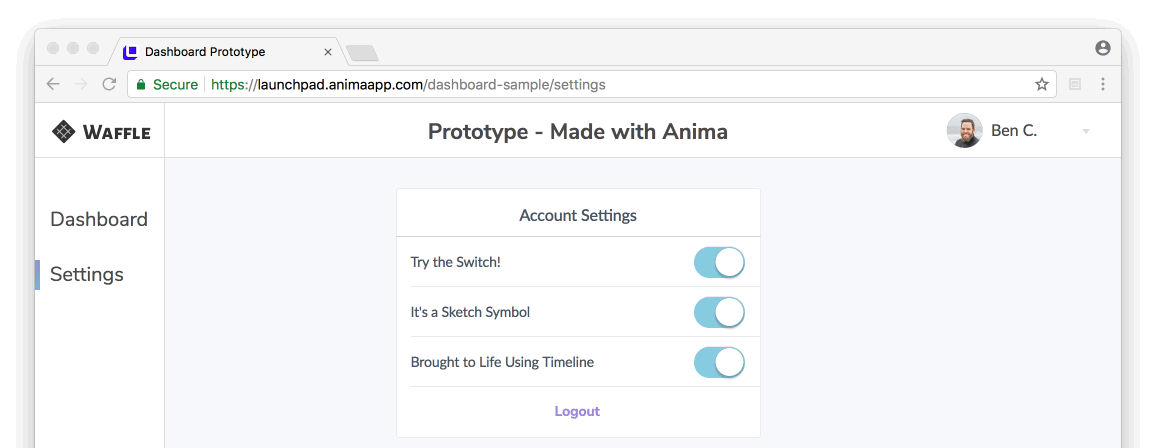The height and width of the screenshot is (448, 1159).
Task: Expand the Ben C. user dropdown arrow
Action: [x=1086, y=132]
